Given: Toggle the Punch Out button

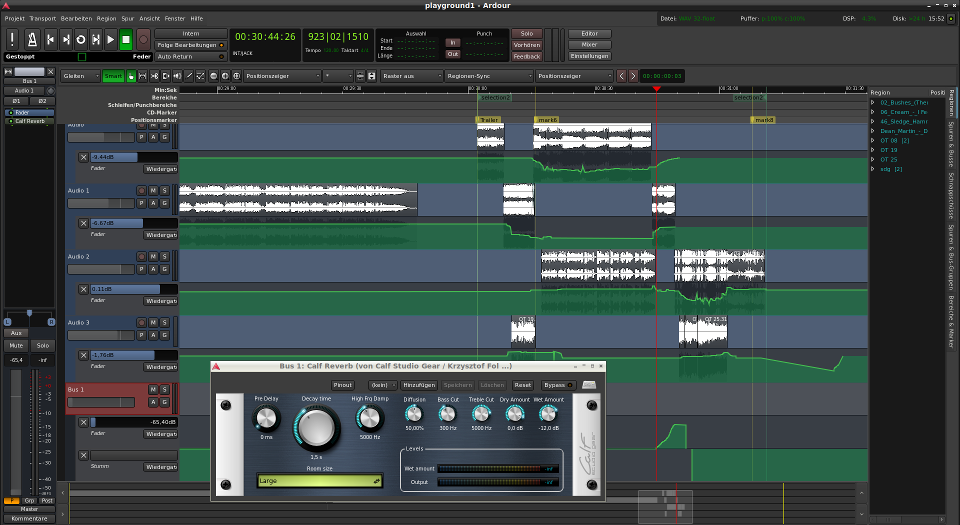Looking at the screenshot, I should [452, 54].
